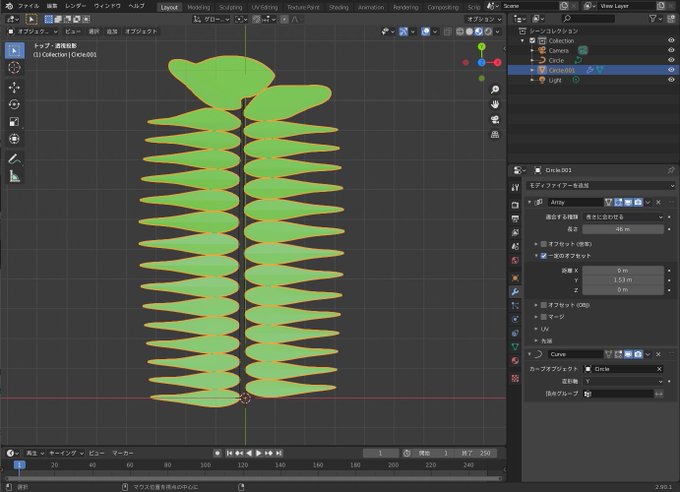
Task: Open the World properties tab icon
Action: click(x=515, y=260)
